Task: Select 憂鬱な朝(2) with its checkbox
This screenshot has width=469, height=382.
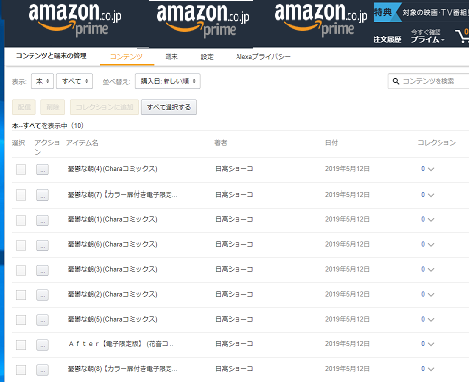Action: 21,295
